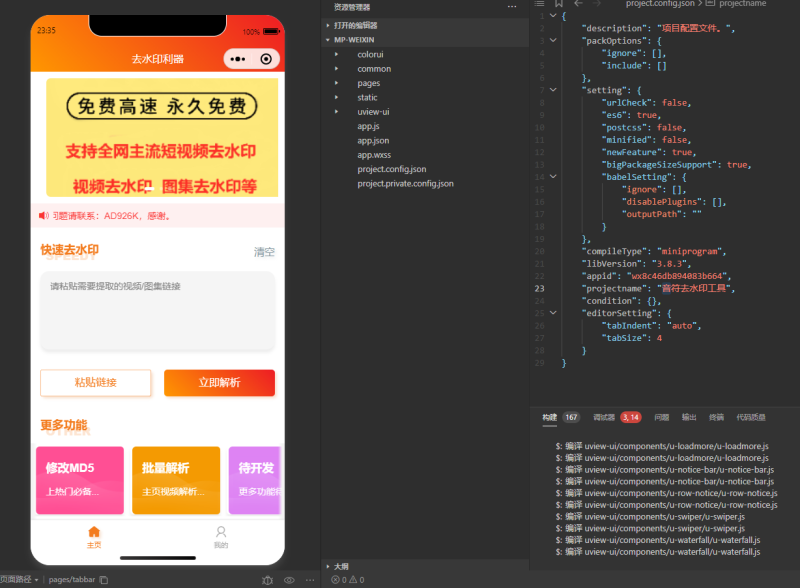This screenshot has height=588, width=800.
Task: Click the mini program capsule menu dots
Action: pos(238,59)
